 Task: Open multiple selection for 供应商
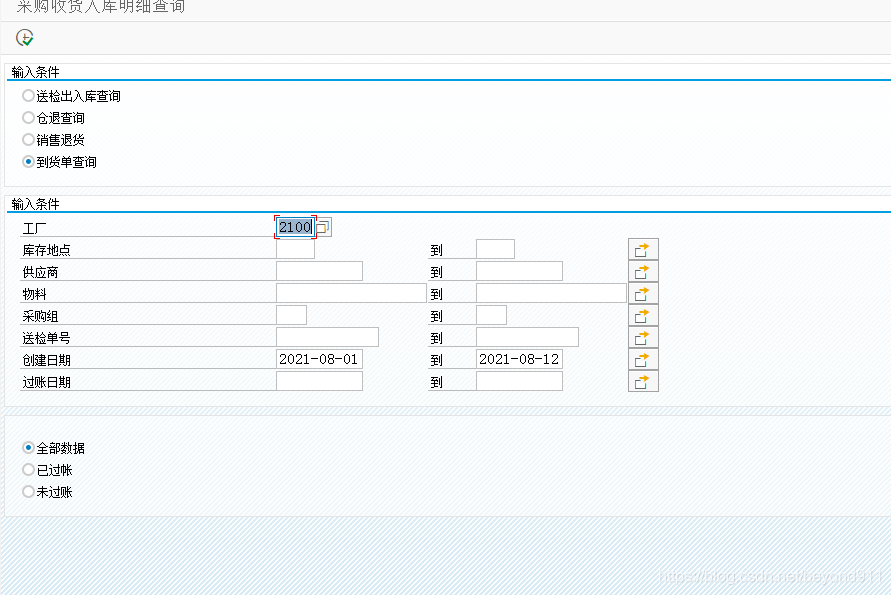click(x=643, y=270)
